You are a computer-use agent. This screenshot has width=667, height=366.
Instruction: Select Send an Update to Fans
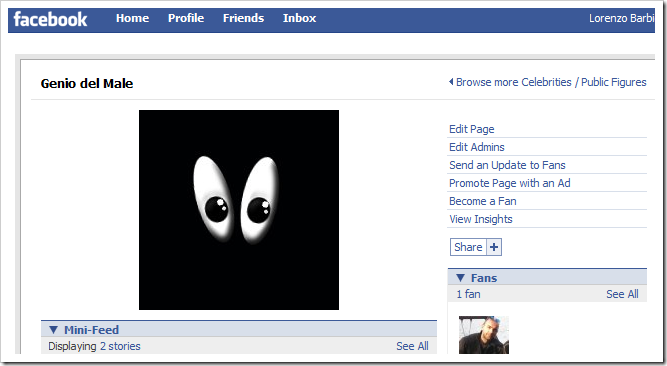pos(507,165)
